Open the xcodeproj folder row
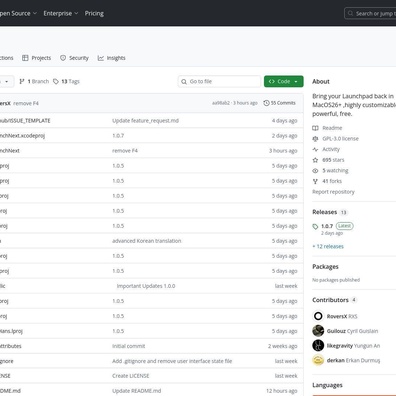The width and height of the screenshot is (396, 396). tap(22, 136)
